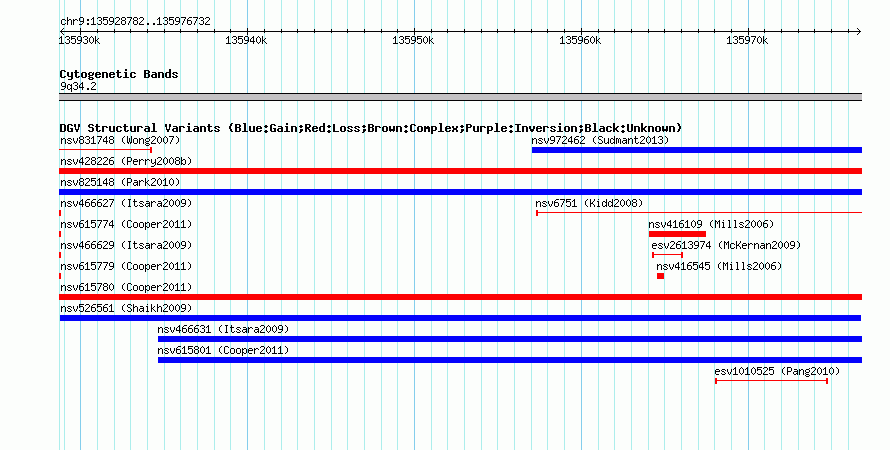The image size is (890, 450).
Task: Click the nsv466629 (Itsara2009) label
Action: coord(126,245)
